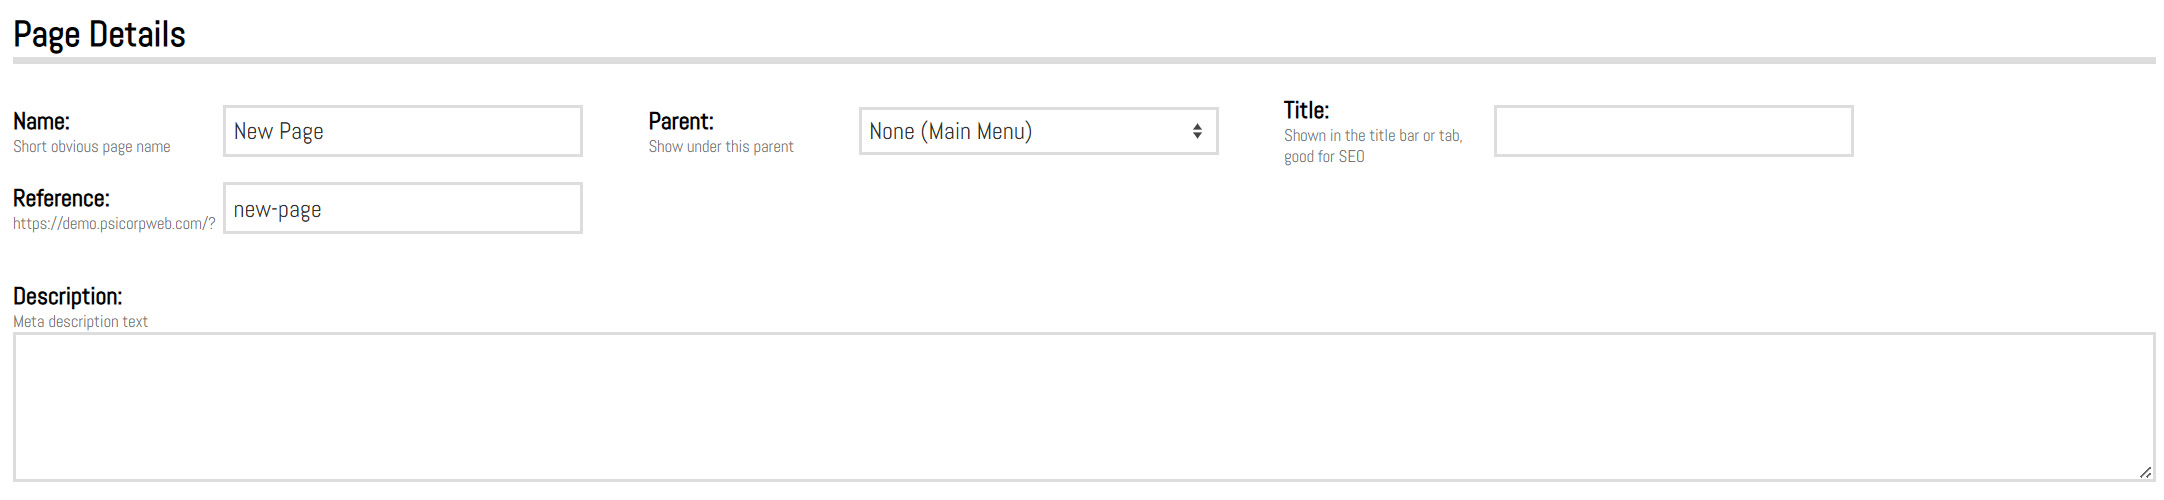Click "Shown in the title bar or tab" hint

[1372, 136]
